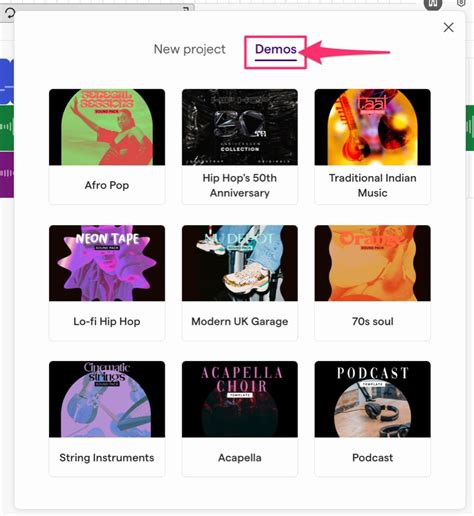Choose the Traditional Indian Music cover
The image size is (474, 516).
372,127
